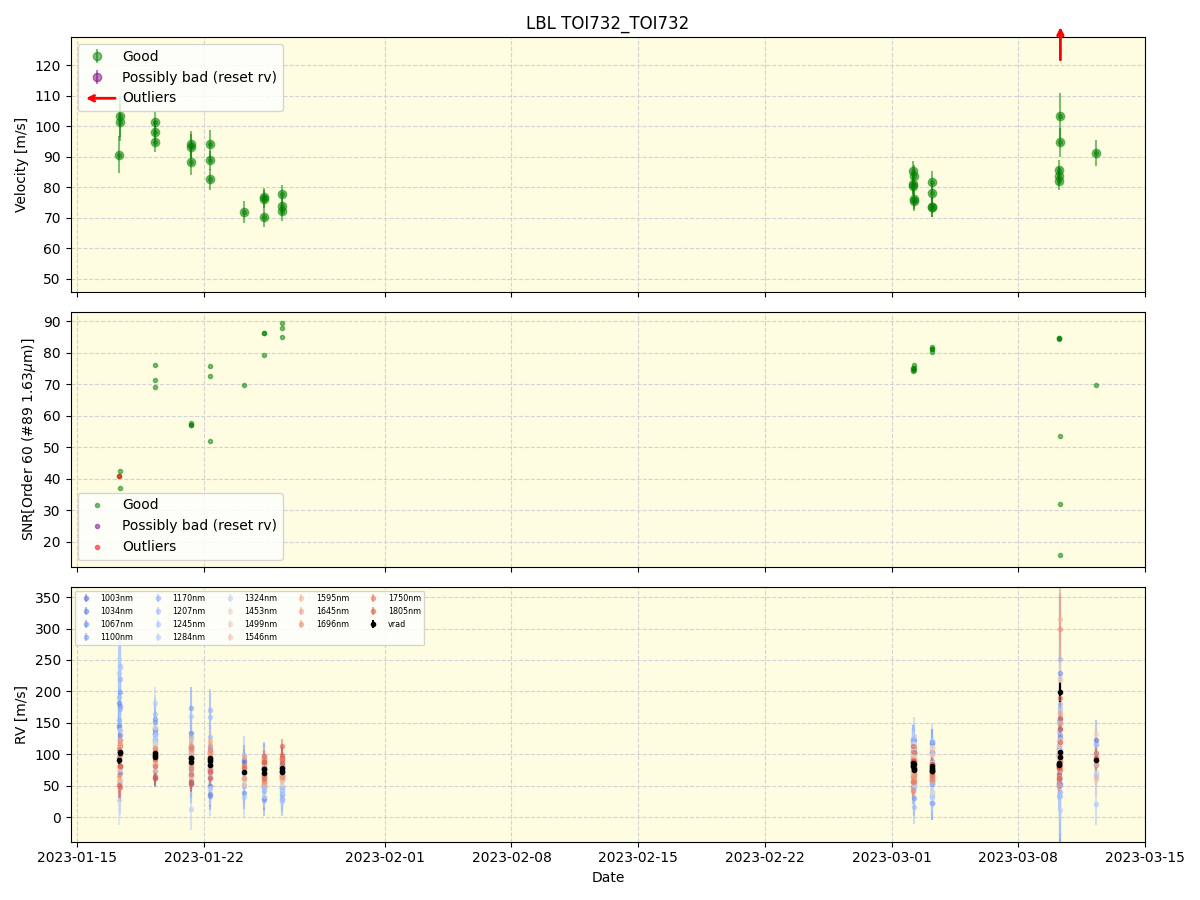Click the 1696nm legend entry
1200x900 pixels.
[332, 624]
